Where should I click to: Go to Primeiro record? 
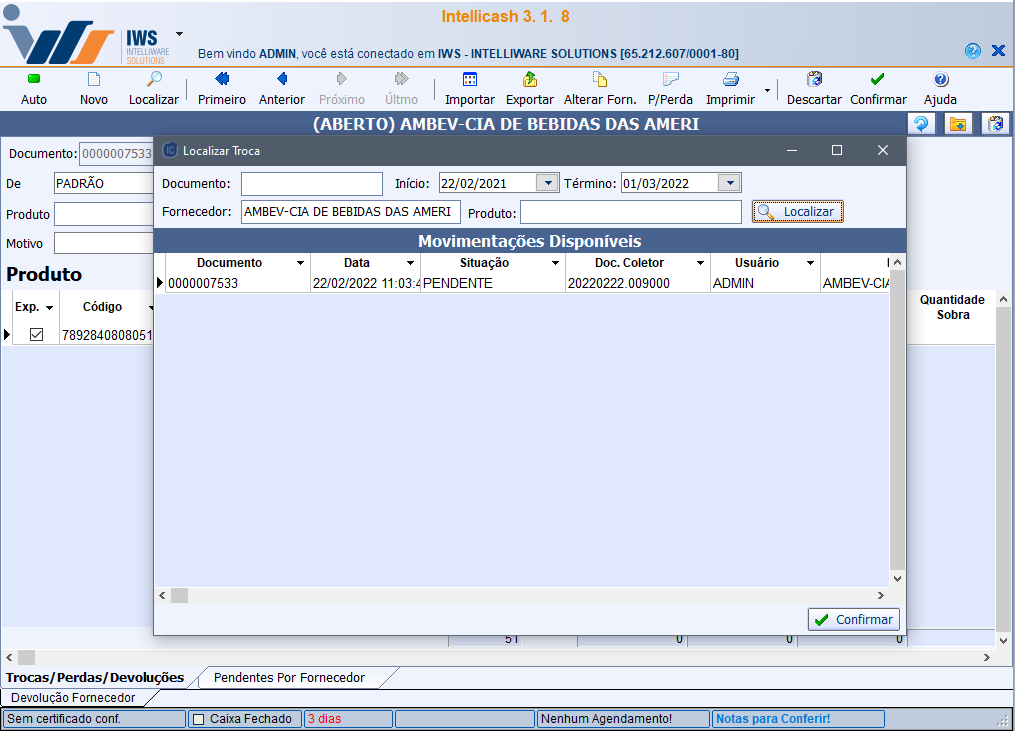pos(221,87)
